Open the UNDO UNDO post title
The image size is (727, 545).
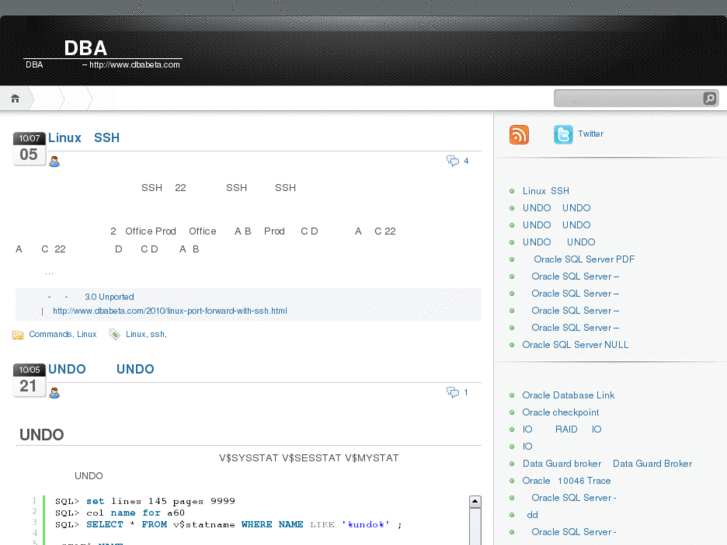click(101, 369)
